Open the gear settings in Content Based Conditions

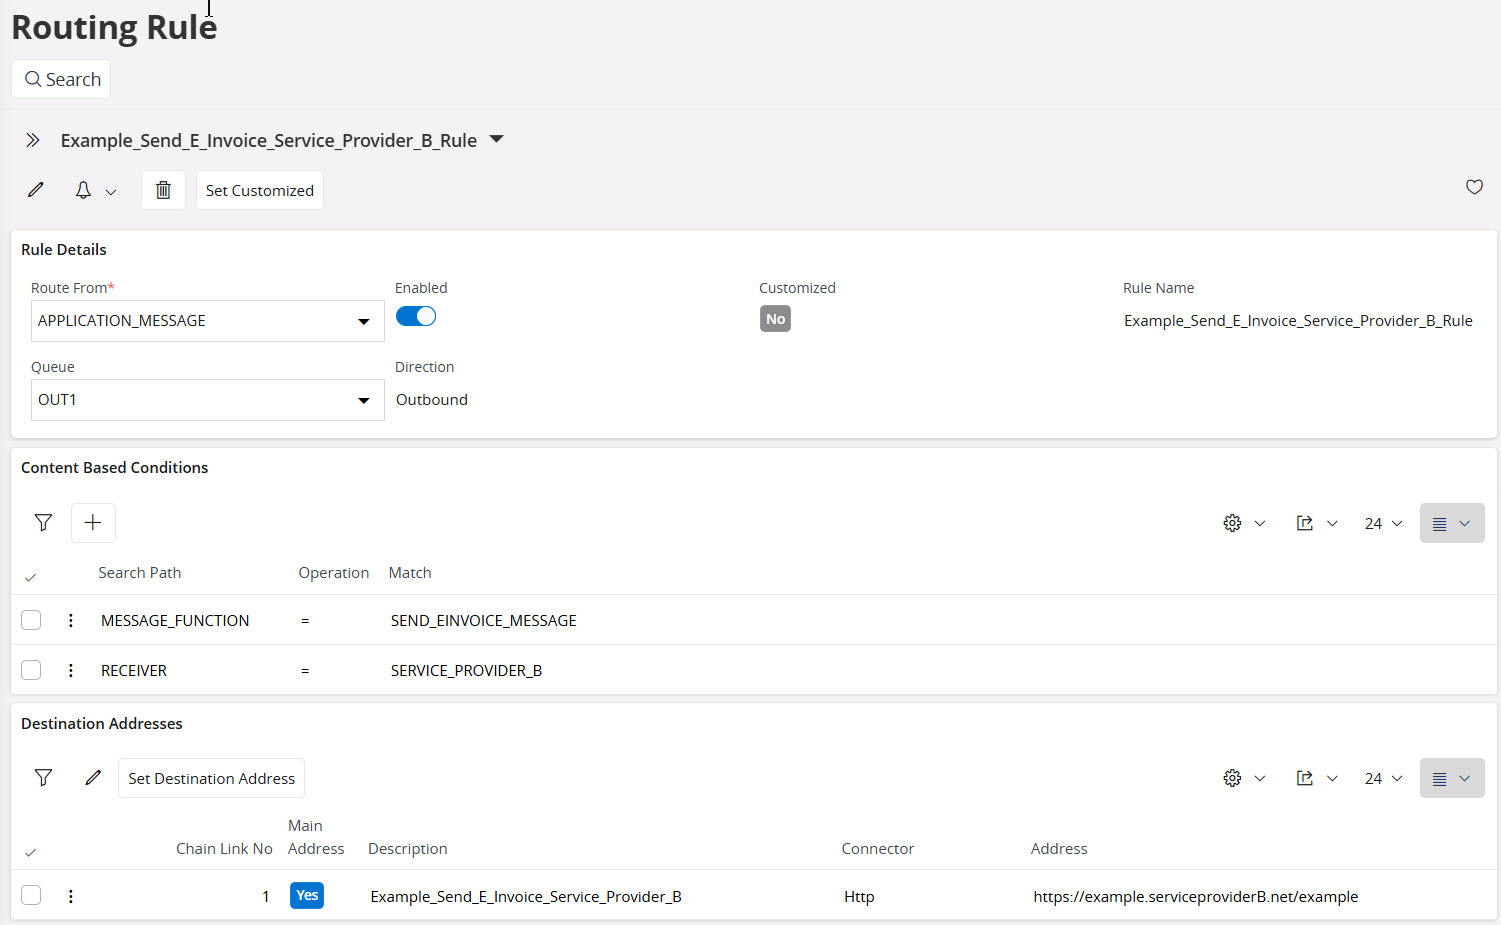click(1233, 523)
